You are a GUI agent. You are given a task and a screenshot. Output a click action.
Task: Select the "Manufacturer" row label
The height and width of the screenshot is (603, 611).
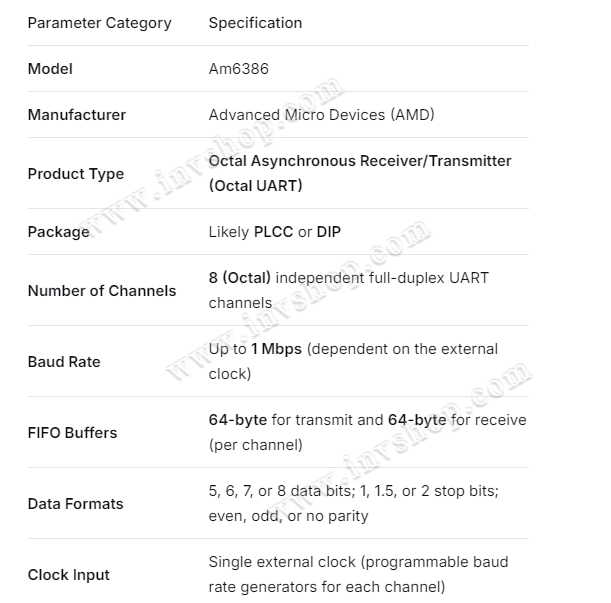(77, 115)
